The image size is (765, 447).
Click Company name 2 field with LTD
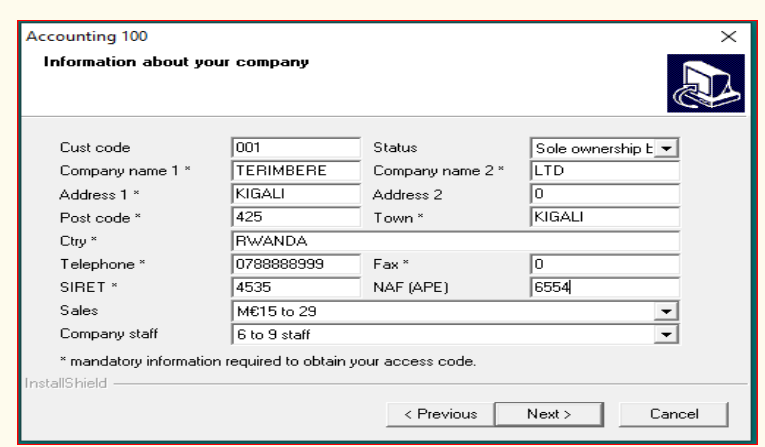click(604, 171)
